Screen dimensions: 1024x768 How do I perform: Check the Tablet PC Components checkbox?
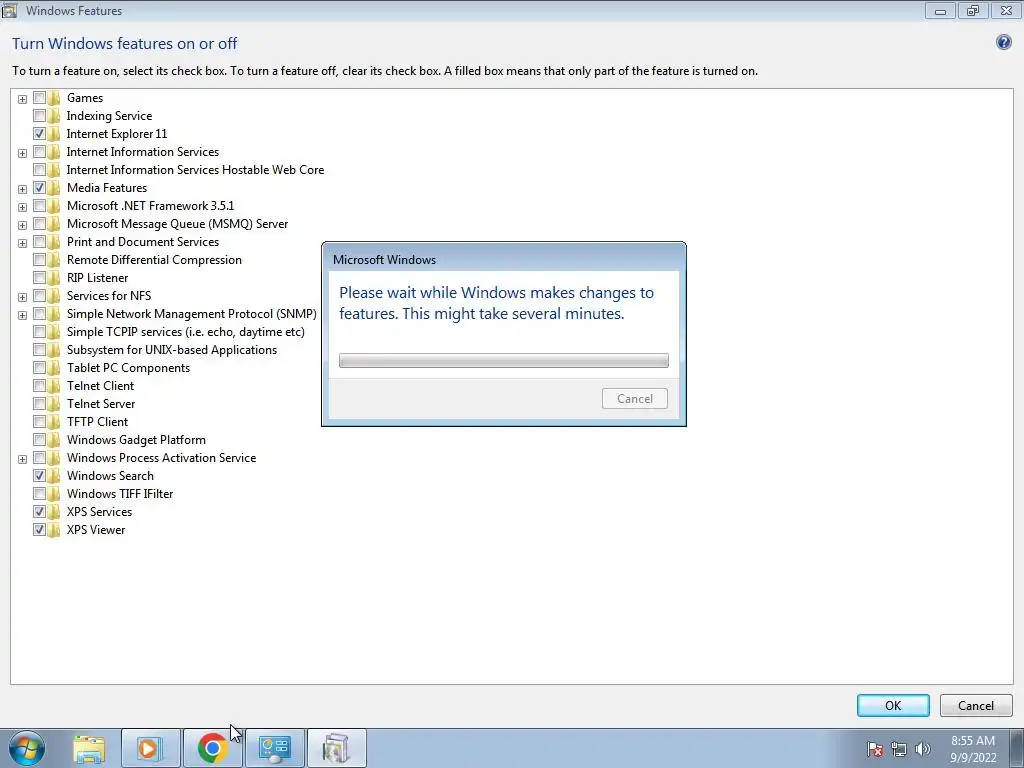click(x=39, y=368)
